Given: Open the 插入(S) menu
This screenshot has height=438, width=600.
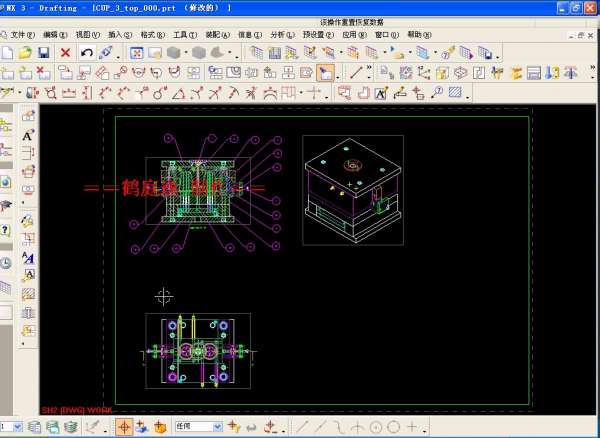Looking at the screenshot, I should (x=119, y=34).
